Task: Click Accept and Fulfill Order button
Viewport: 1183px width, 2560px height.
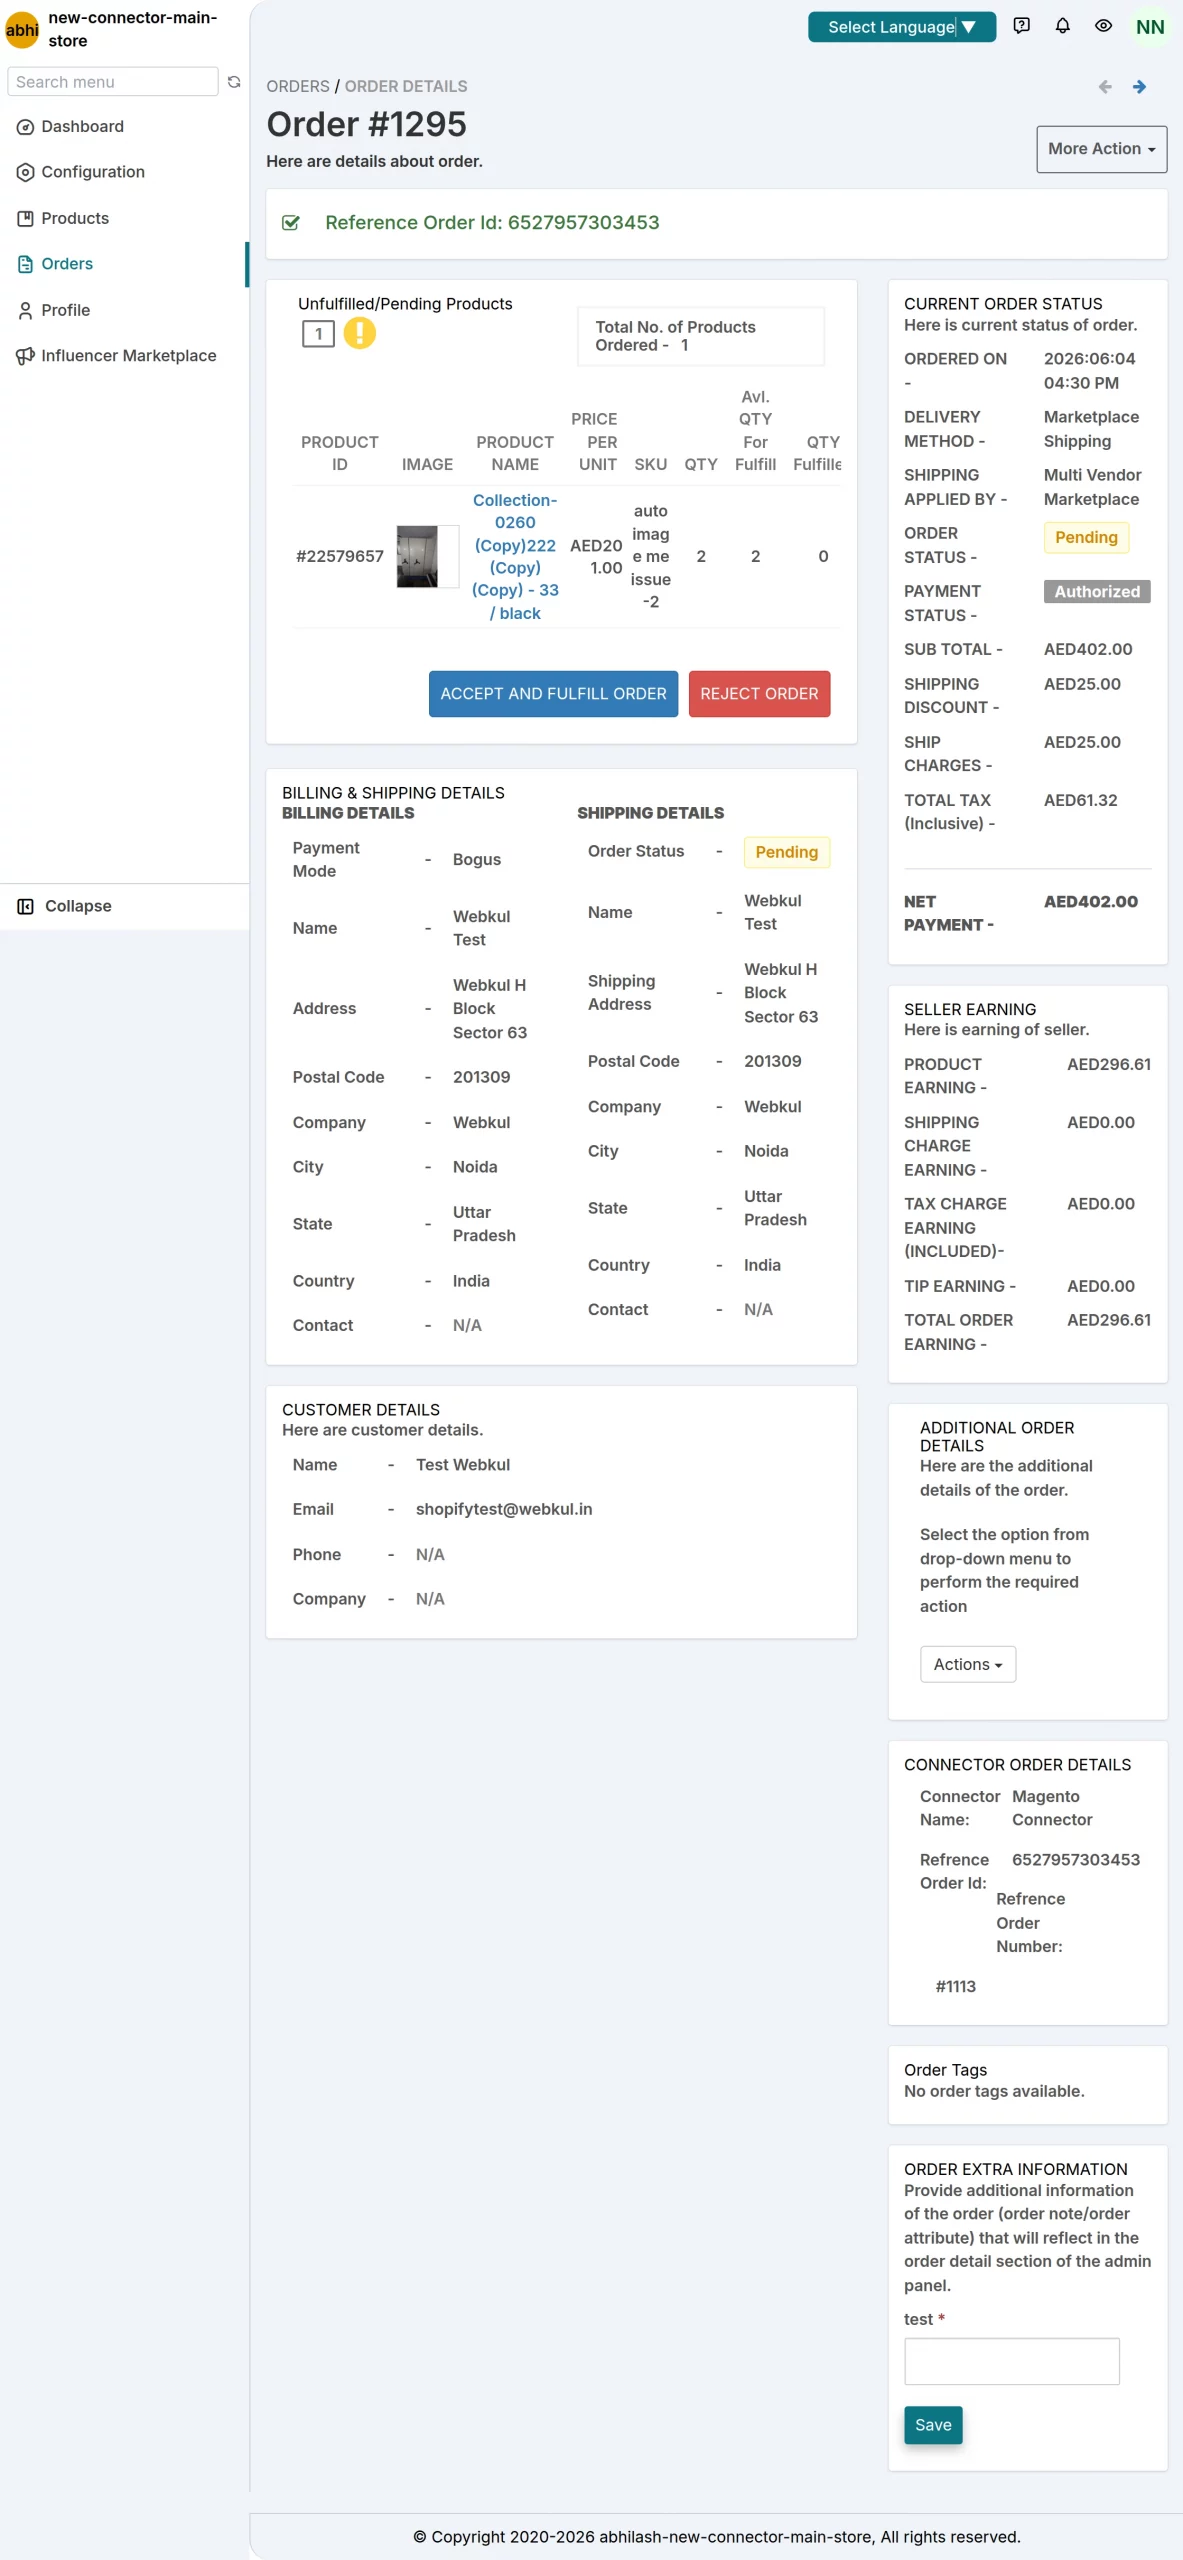Action: pyautogui.click(x=553, y=694)
